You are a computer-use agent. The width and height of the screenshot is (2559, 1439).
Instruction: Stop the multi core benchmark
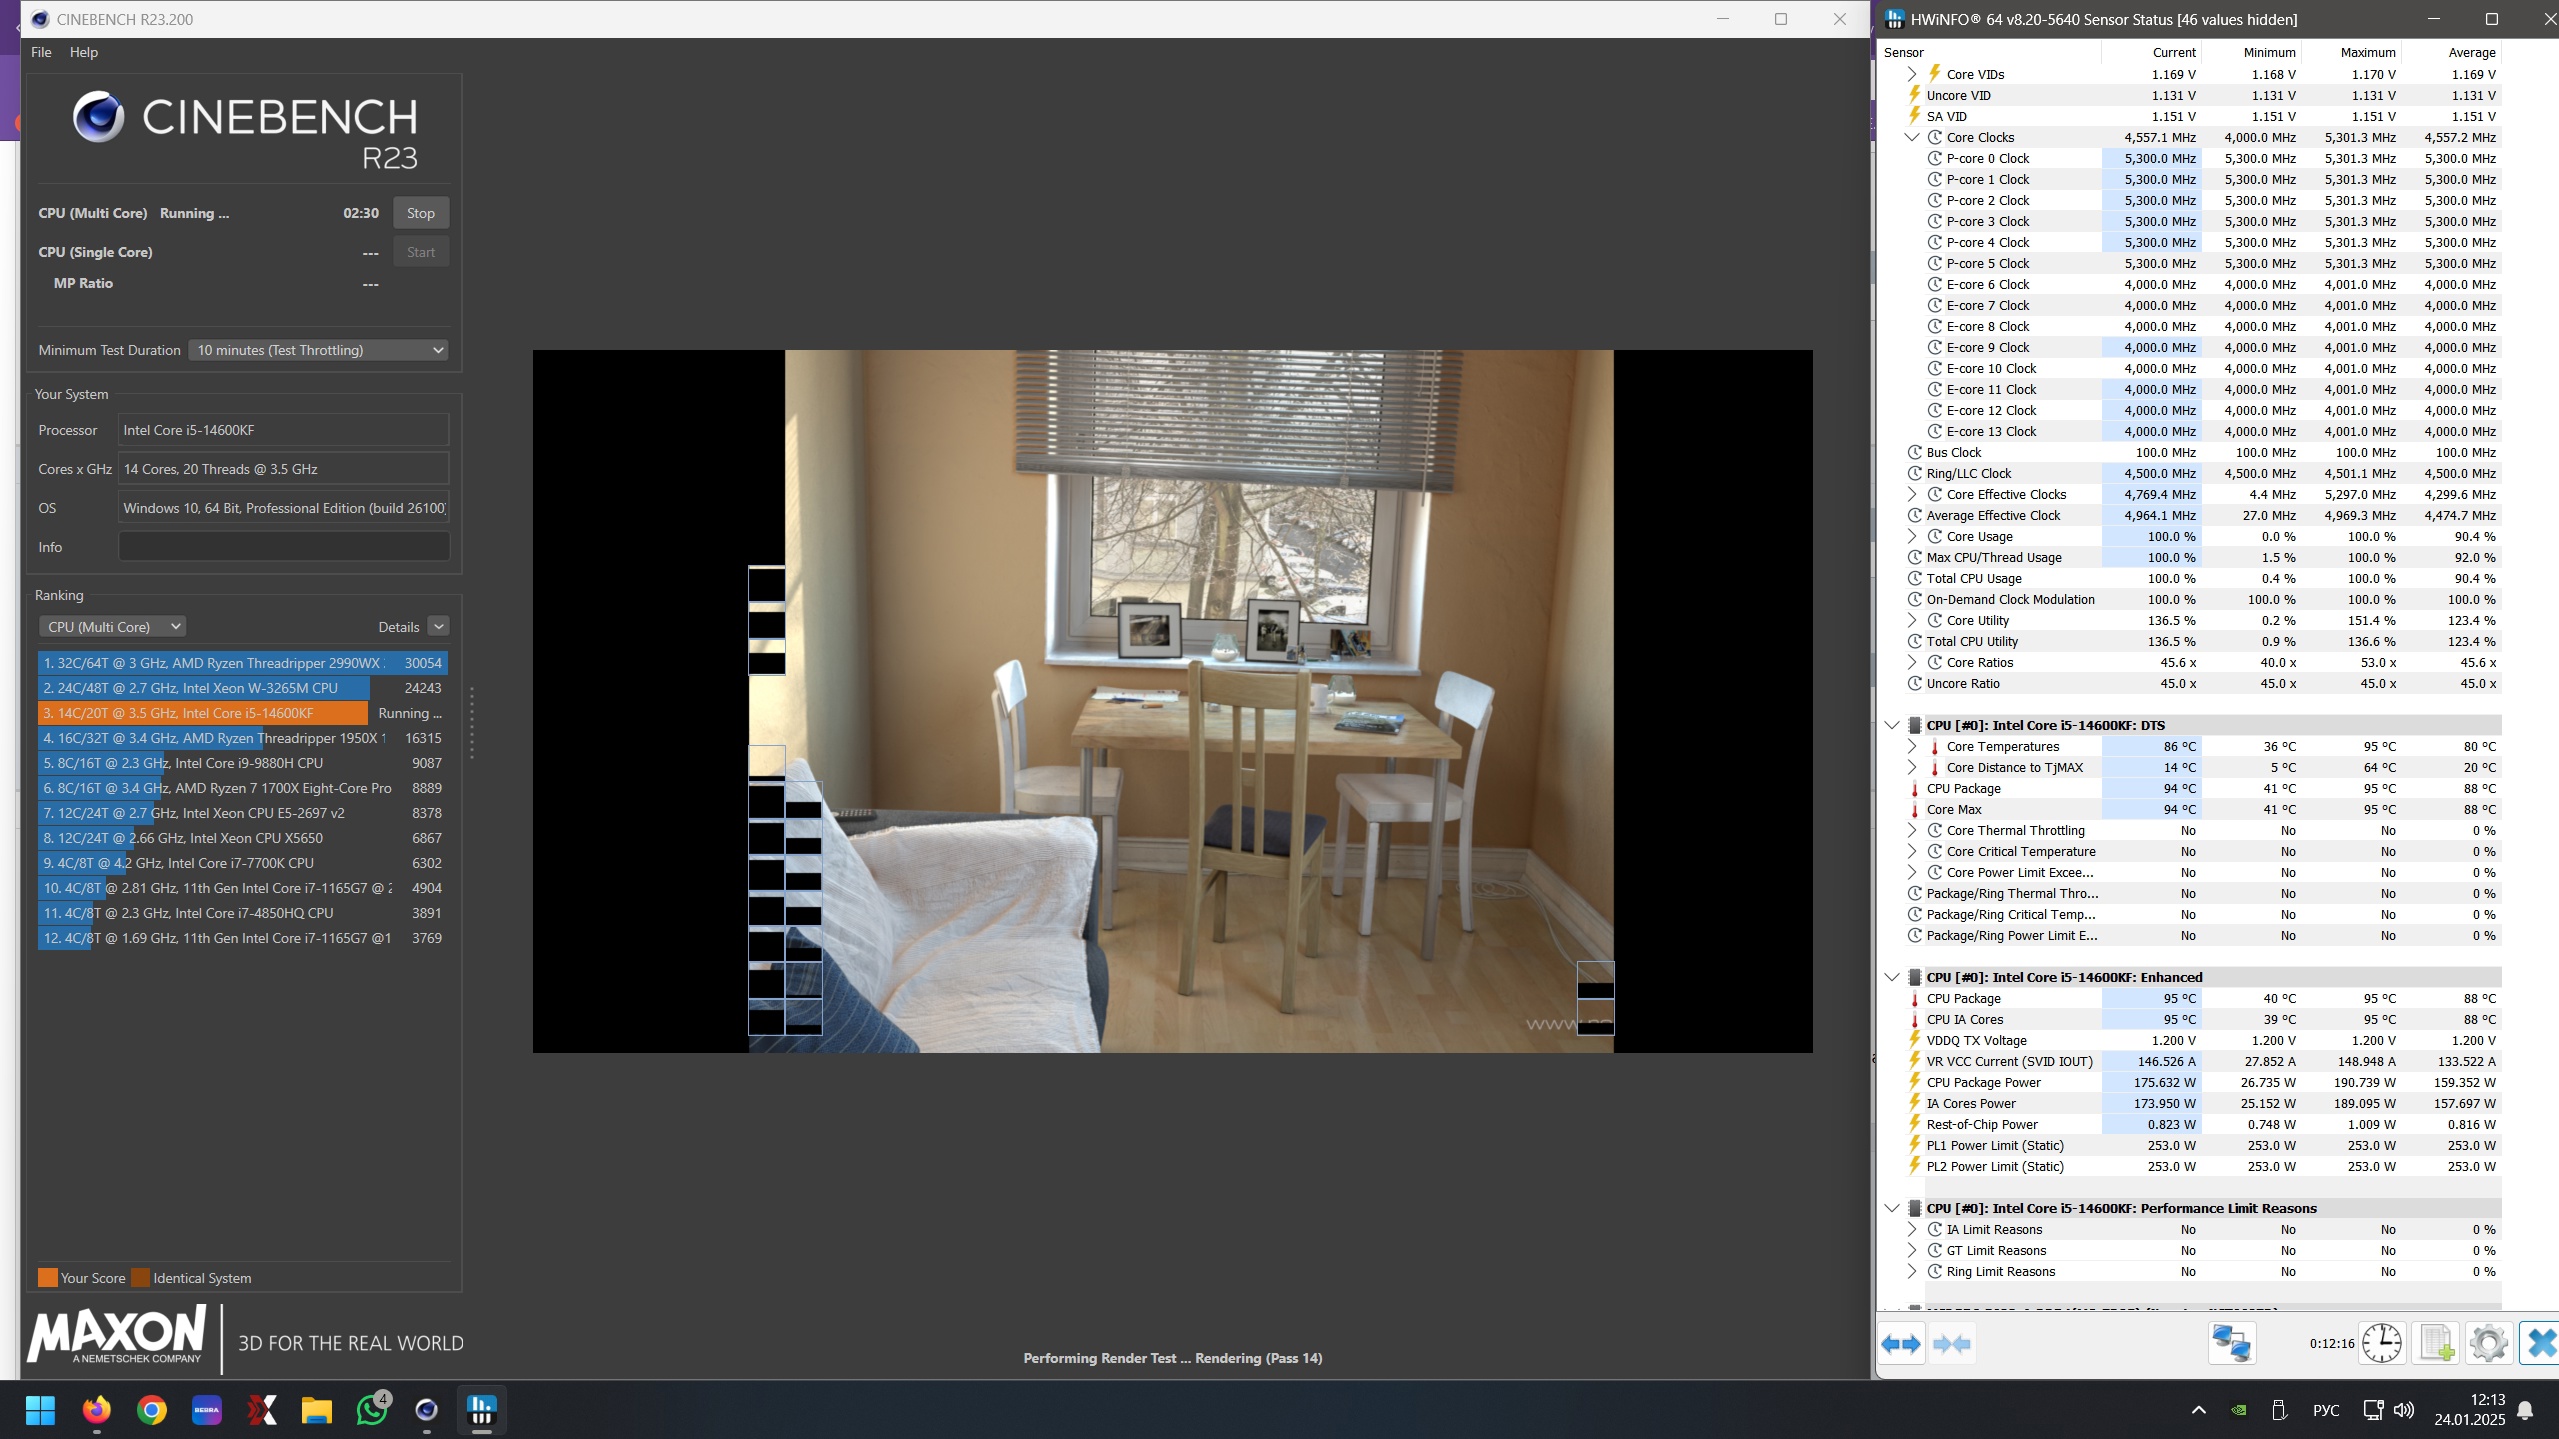pyautogui.click(x=420, y=213)
